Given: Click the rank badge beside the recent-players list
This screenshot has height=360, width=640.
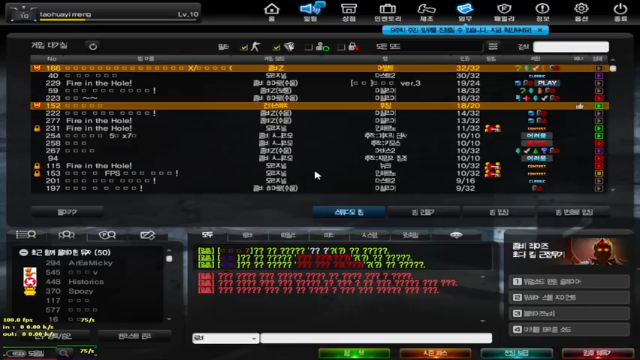Looking at the screenshot, I should click(x=30, y=281).
